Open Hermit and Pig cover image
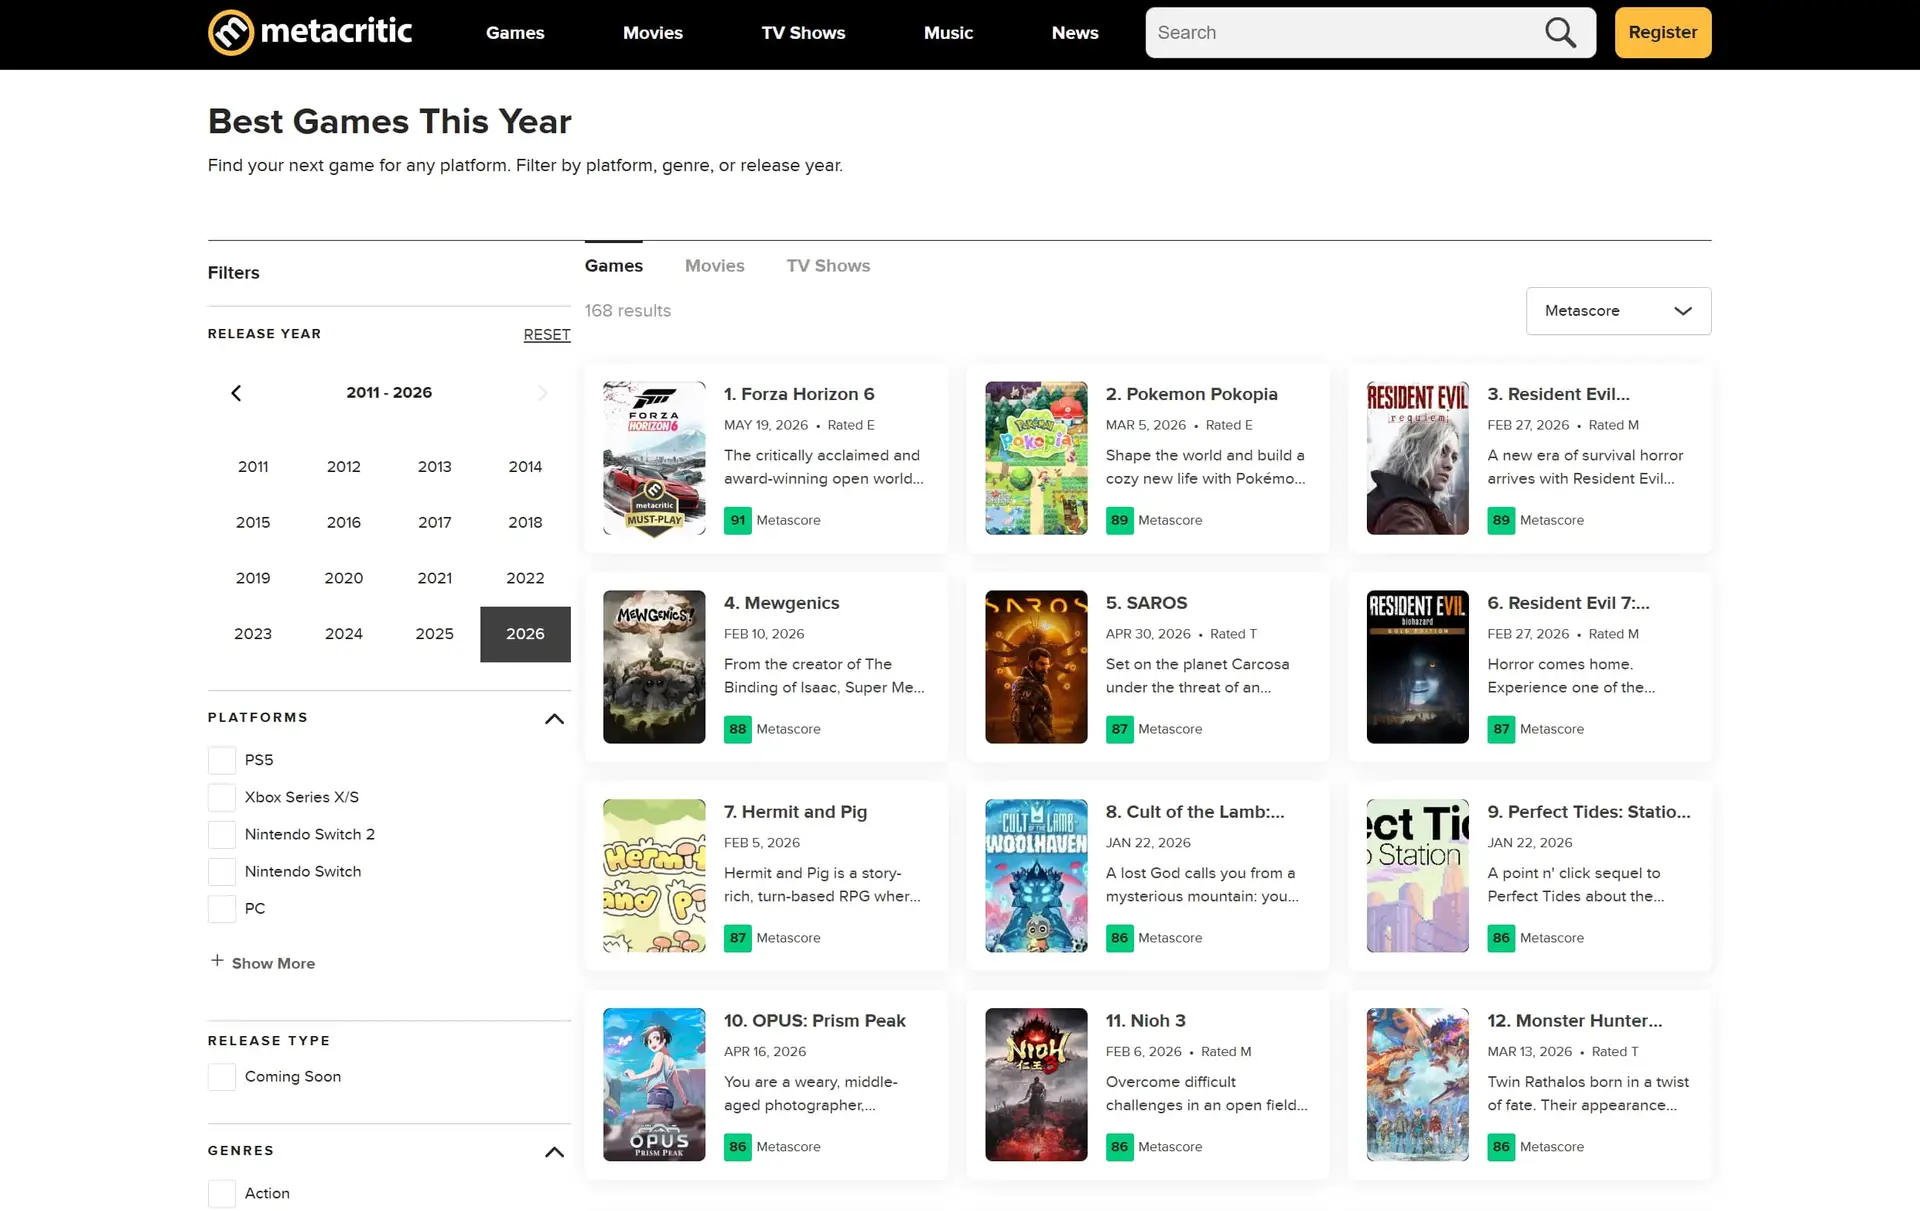 pyautogui.click(x=654, y=876)
